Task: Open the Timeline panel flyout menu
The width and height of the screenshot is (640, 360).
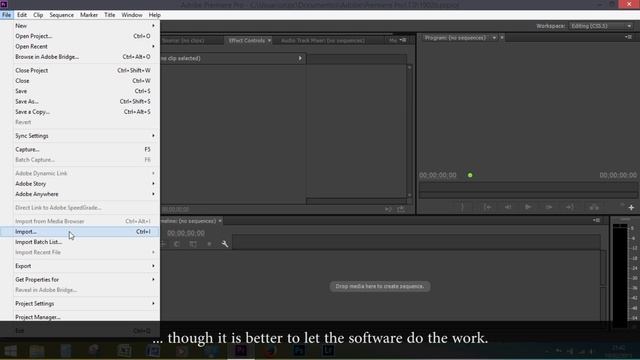Action: click(596, 220)
